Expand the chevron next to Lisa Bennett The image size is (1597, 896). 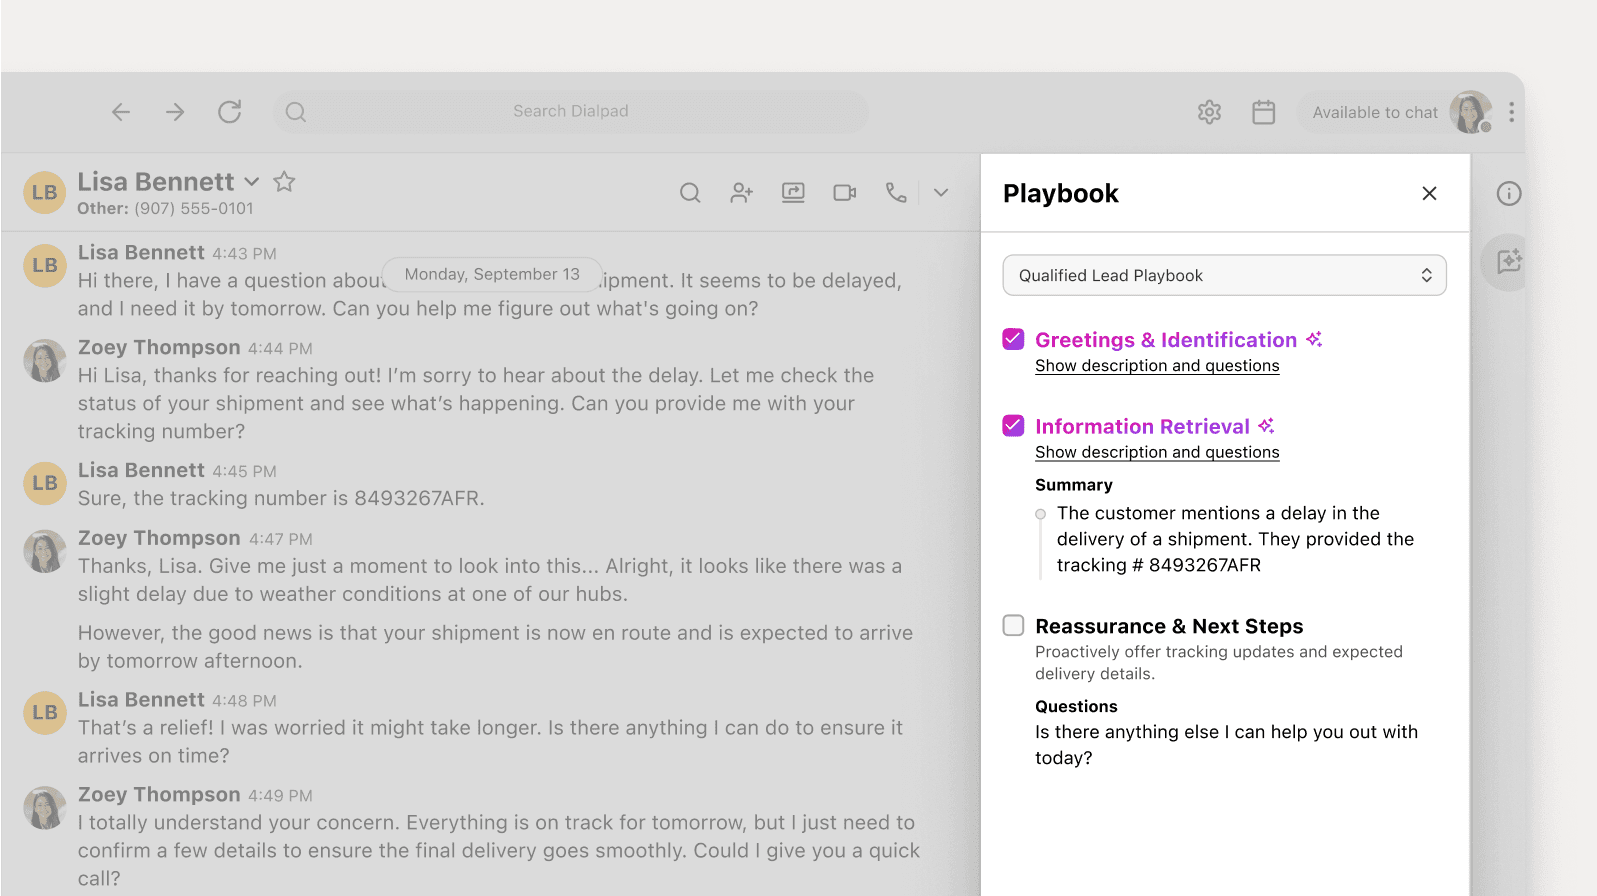(x=252, y=182)
